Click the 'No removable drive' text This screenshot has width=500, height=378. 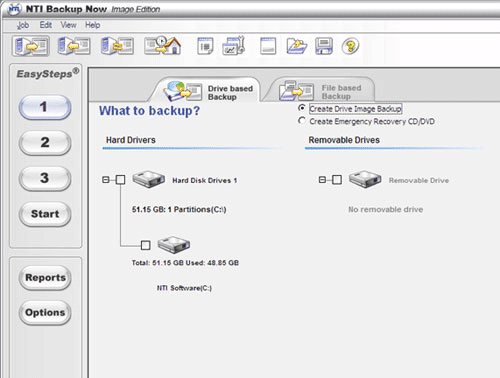click(x=386, y=209)
